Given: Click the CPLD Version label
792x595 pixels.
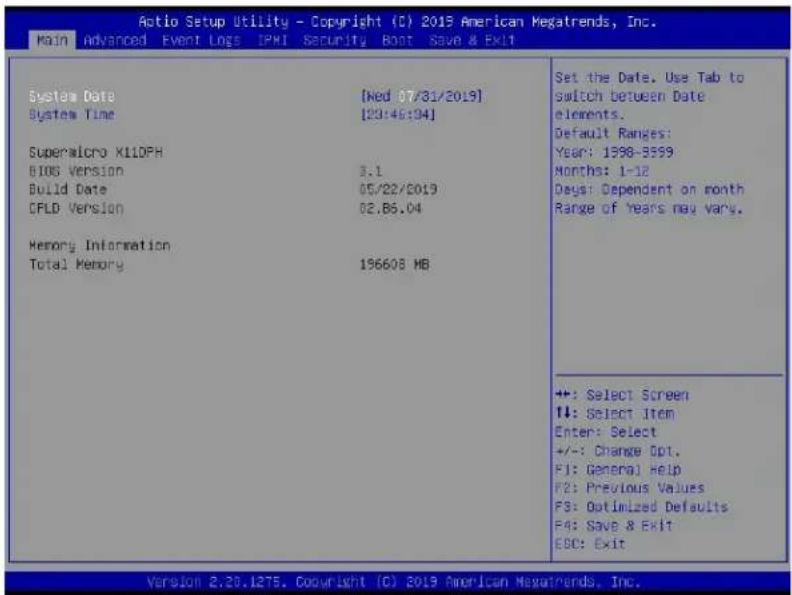Looking at the screenshot, I should coord(76,208).
